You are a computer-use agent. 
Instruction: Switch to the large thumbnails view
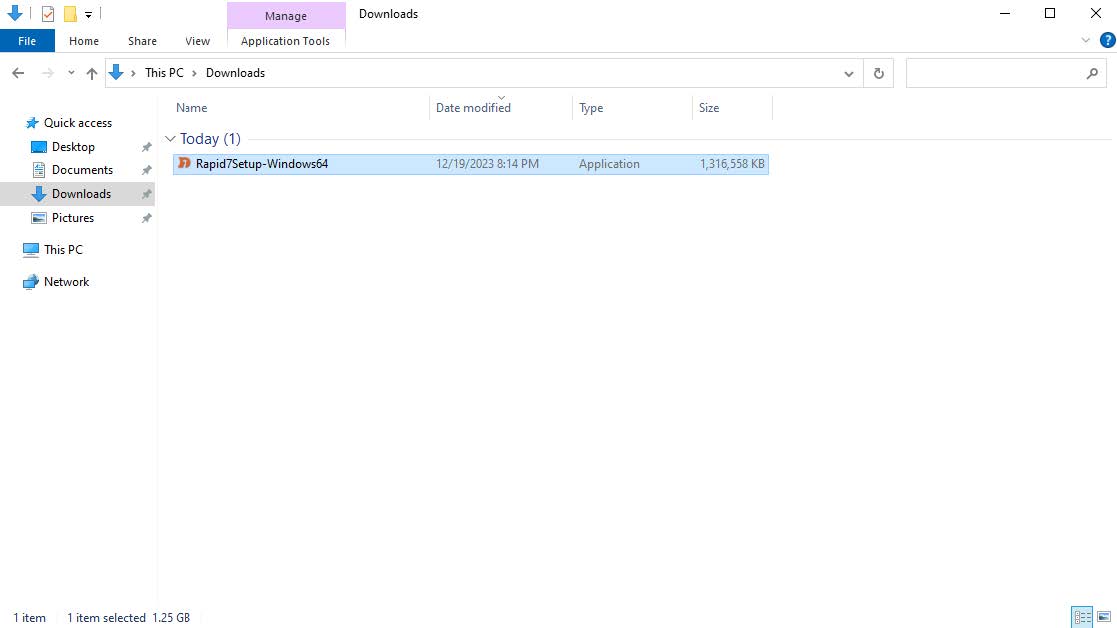point(1104,617)
